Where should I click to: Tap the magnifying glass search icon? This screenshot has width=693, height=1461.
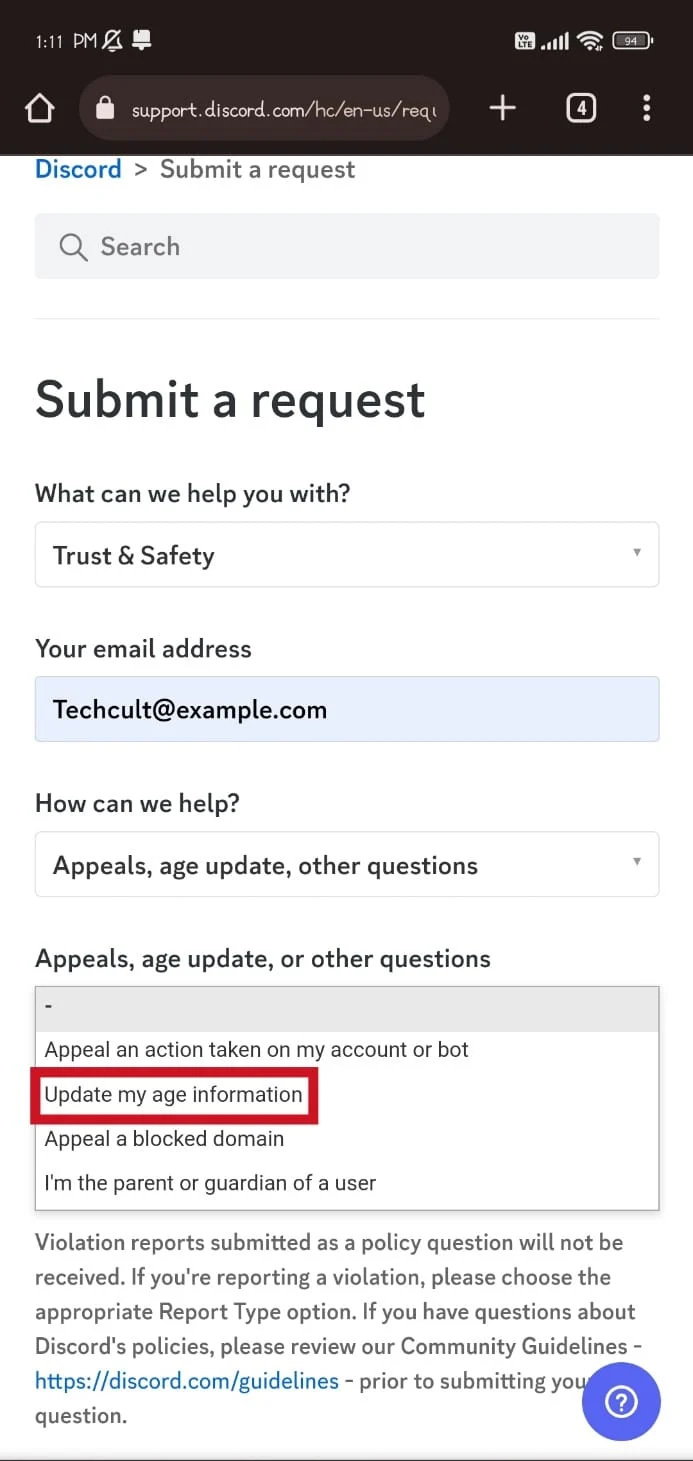[x=73, y=247]
